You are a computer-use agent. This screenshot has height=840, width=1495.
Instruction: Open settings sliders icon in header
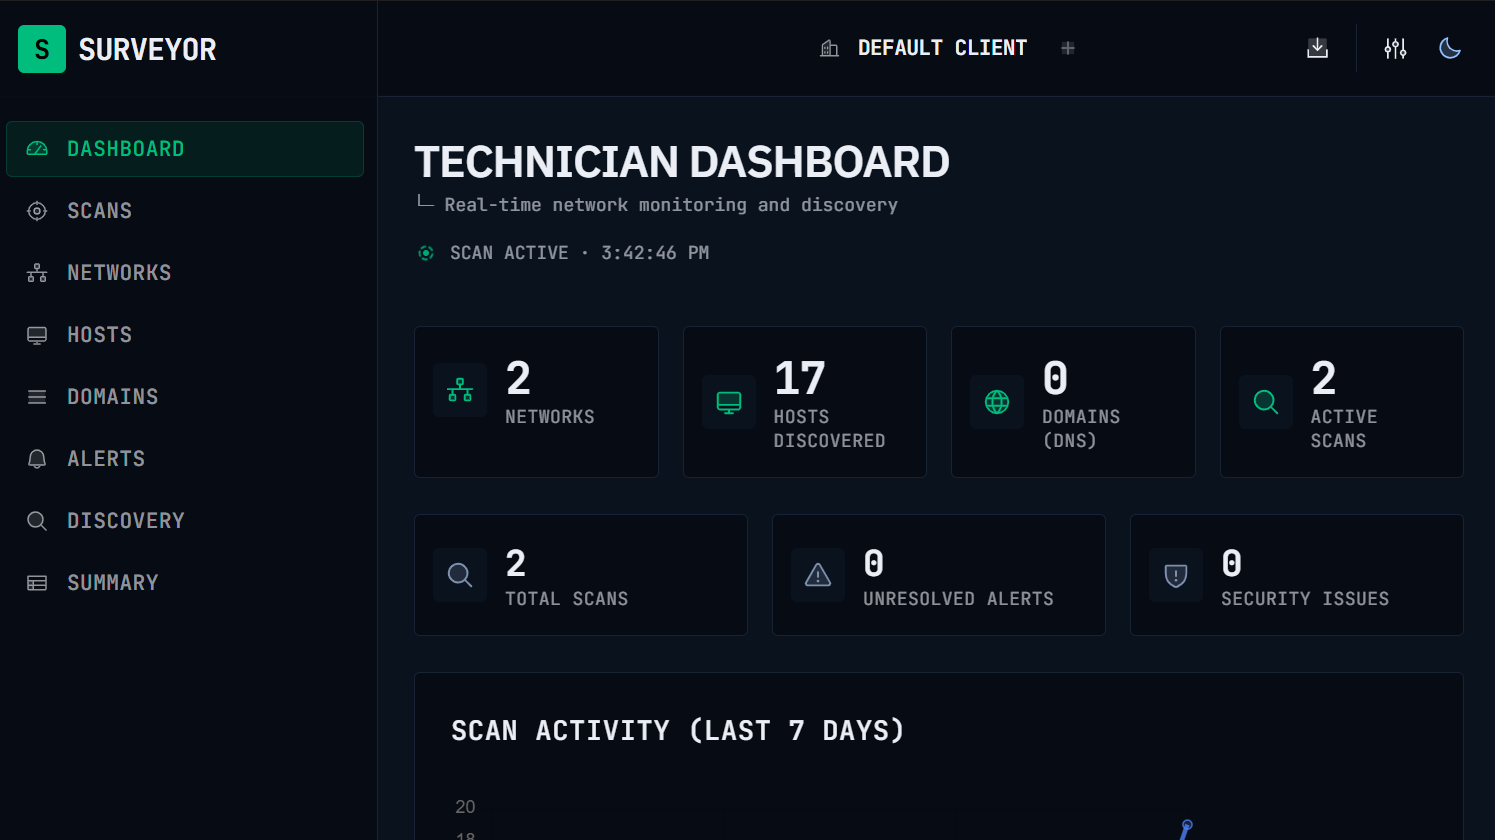(1395, 48)
